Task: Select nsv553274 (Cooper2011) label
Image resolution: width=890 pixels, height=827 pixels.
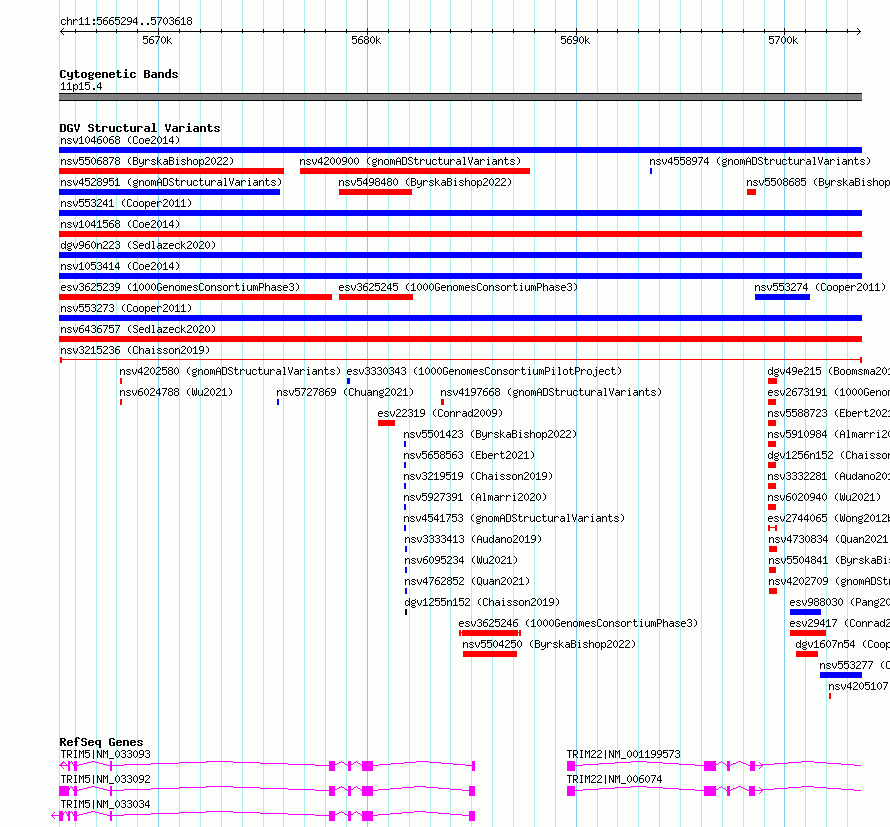Action: pyautogui.click(x=820, y=287)
